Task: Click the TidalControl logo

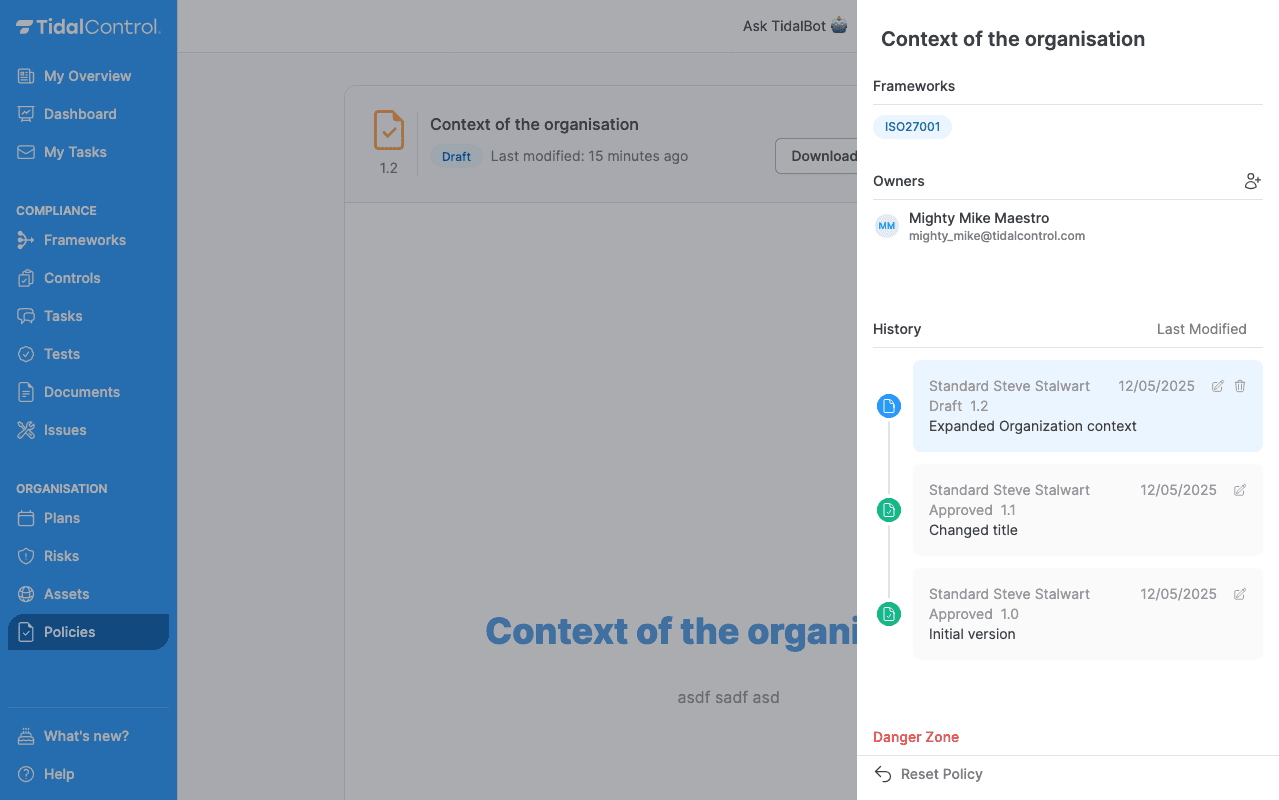Action: click(88, 27)
